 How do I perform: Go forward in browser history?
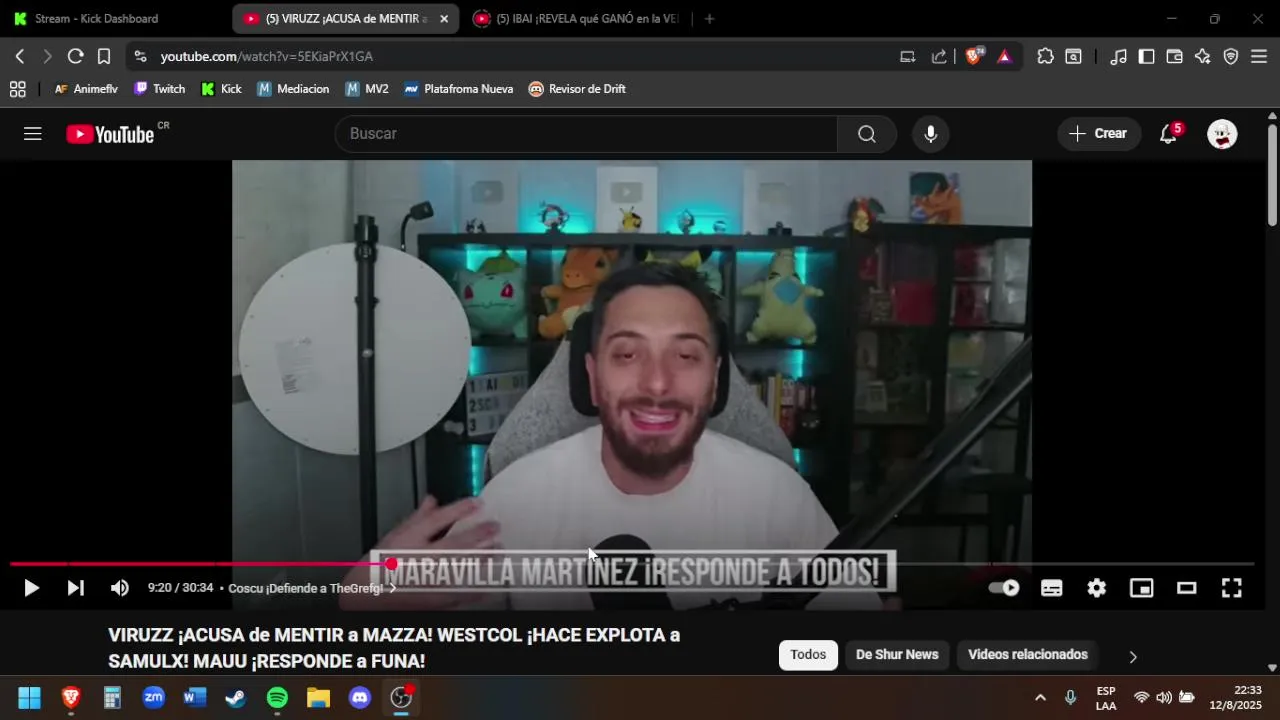(47, 57)
